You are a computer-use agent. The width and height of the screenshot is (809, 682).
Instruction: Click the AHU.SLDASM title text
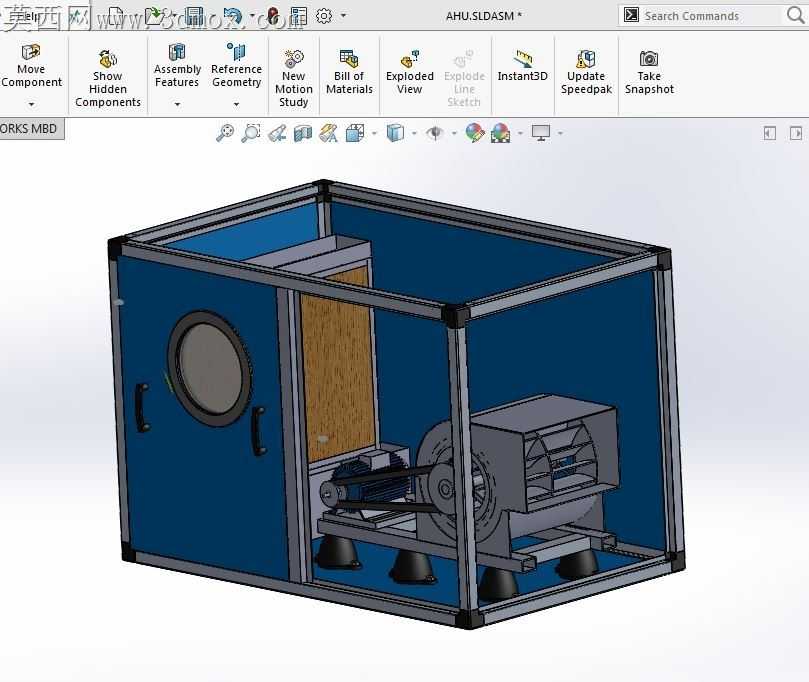tap(483, 16)
